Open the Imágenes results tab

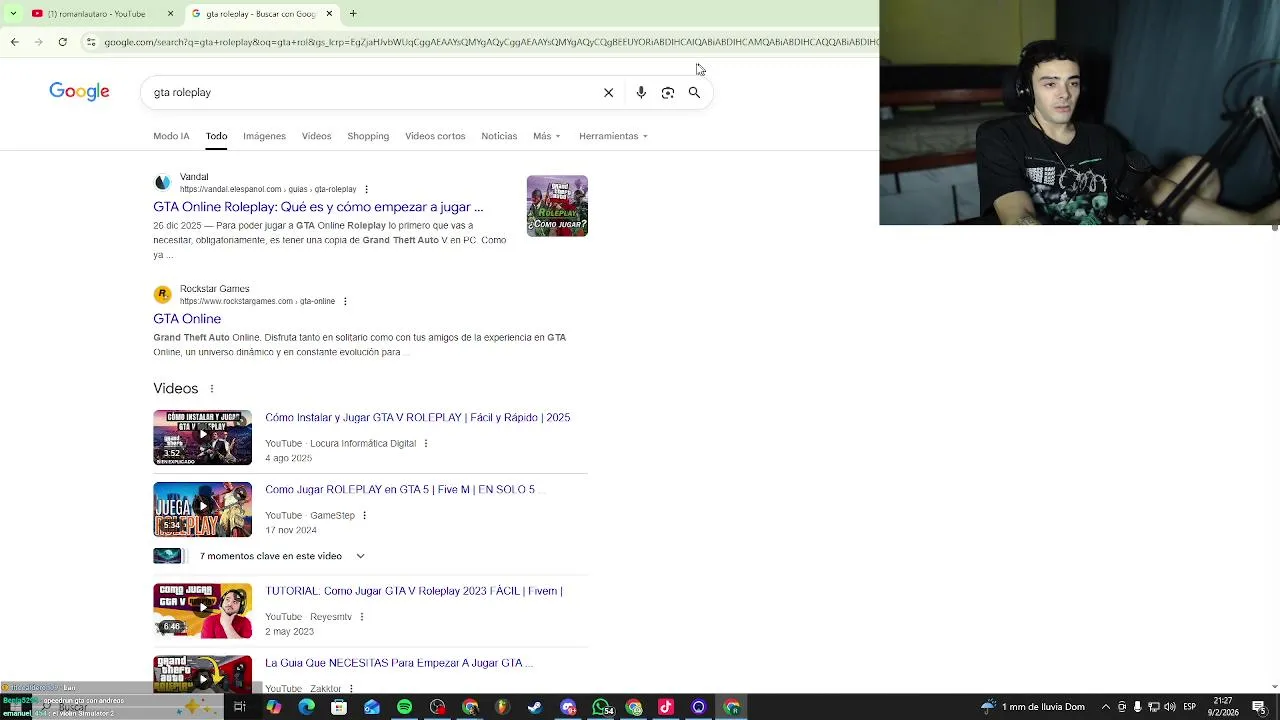tap(264, 136)
